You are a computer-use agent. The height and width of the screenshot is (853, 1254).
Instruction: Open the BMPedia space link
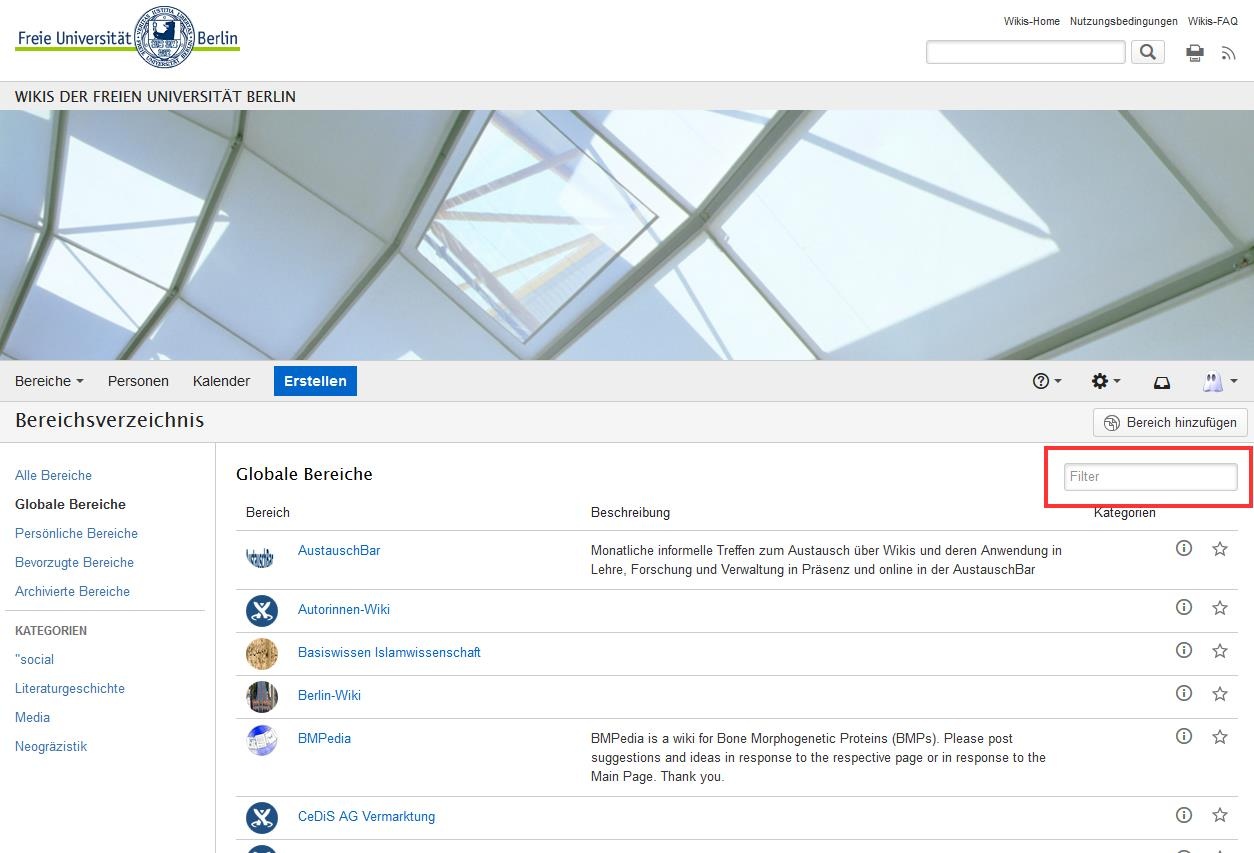(324, 738)
